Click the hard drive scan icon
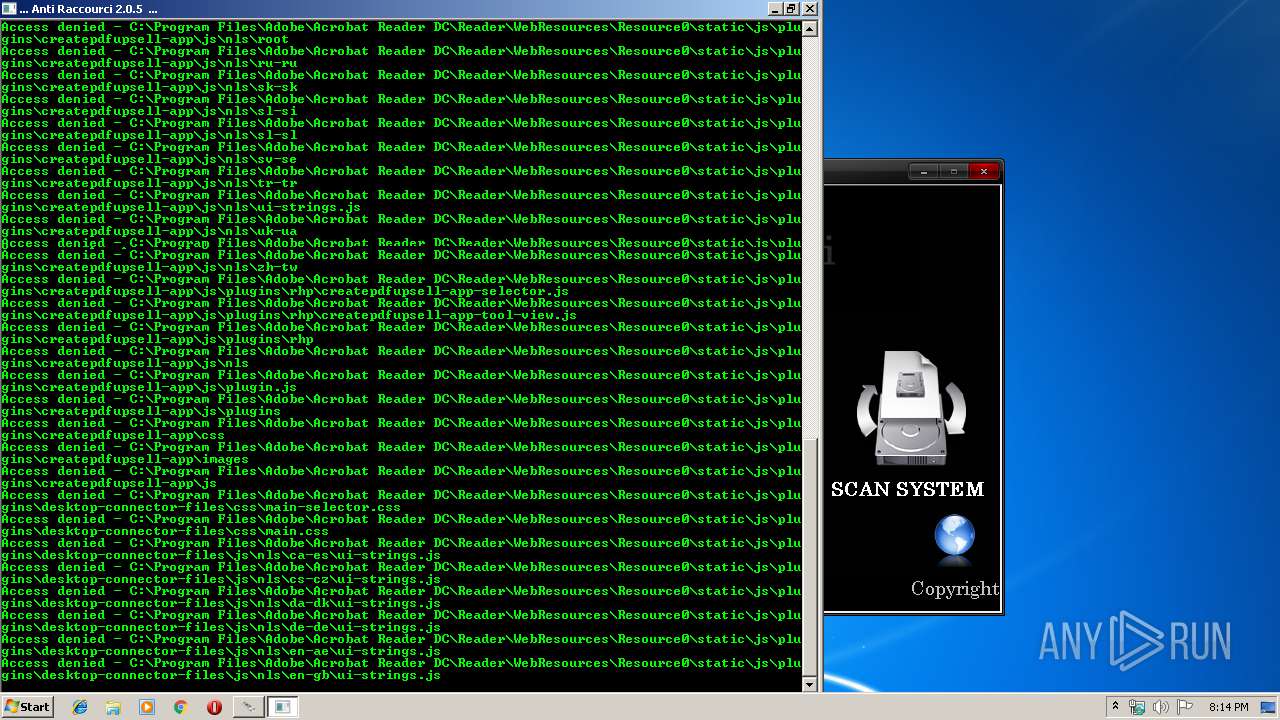The image size is (1280, 720). 911,408
